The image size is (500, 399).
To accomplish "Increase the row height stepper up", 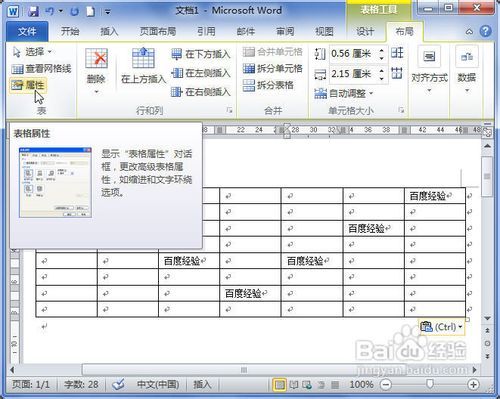I will [382, 50].
